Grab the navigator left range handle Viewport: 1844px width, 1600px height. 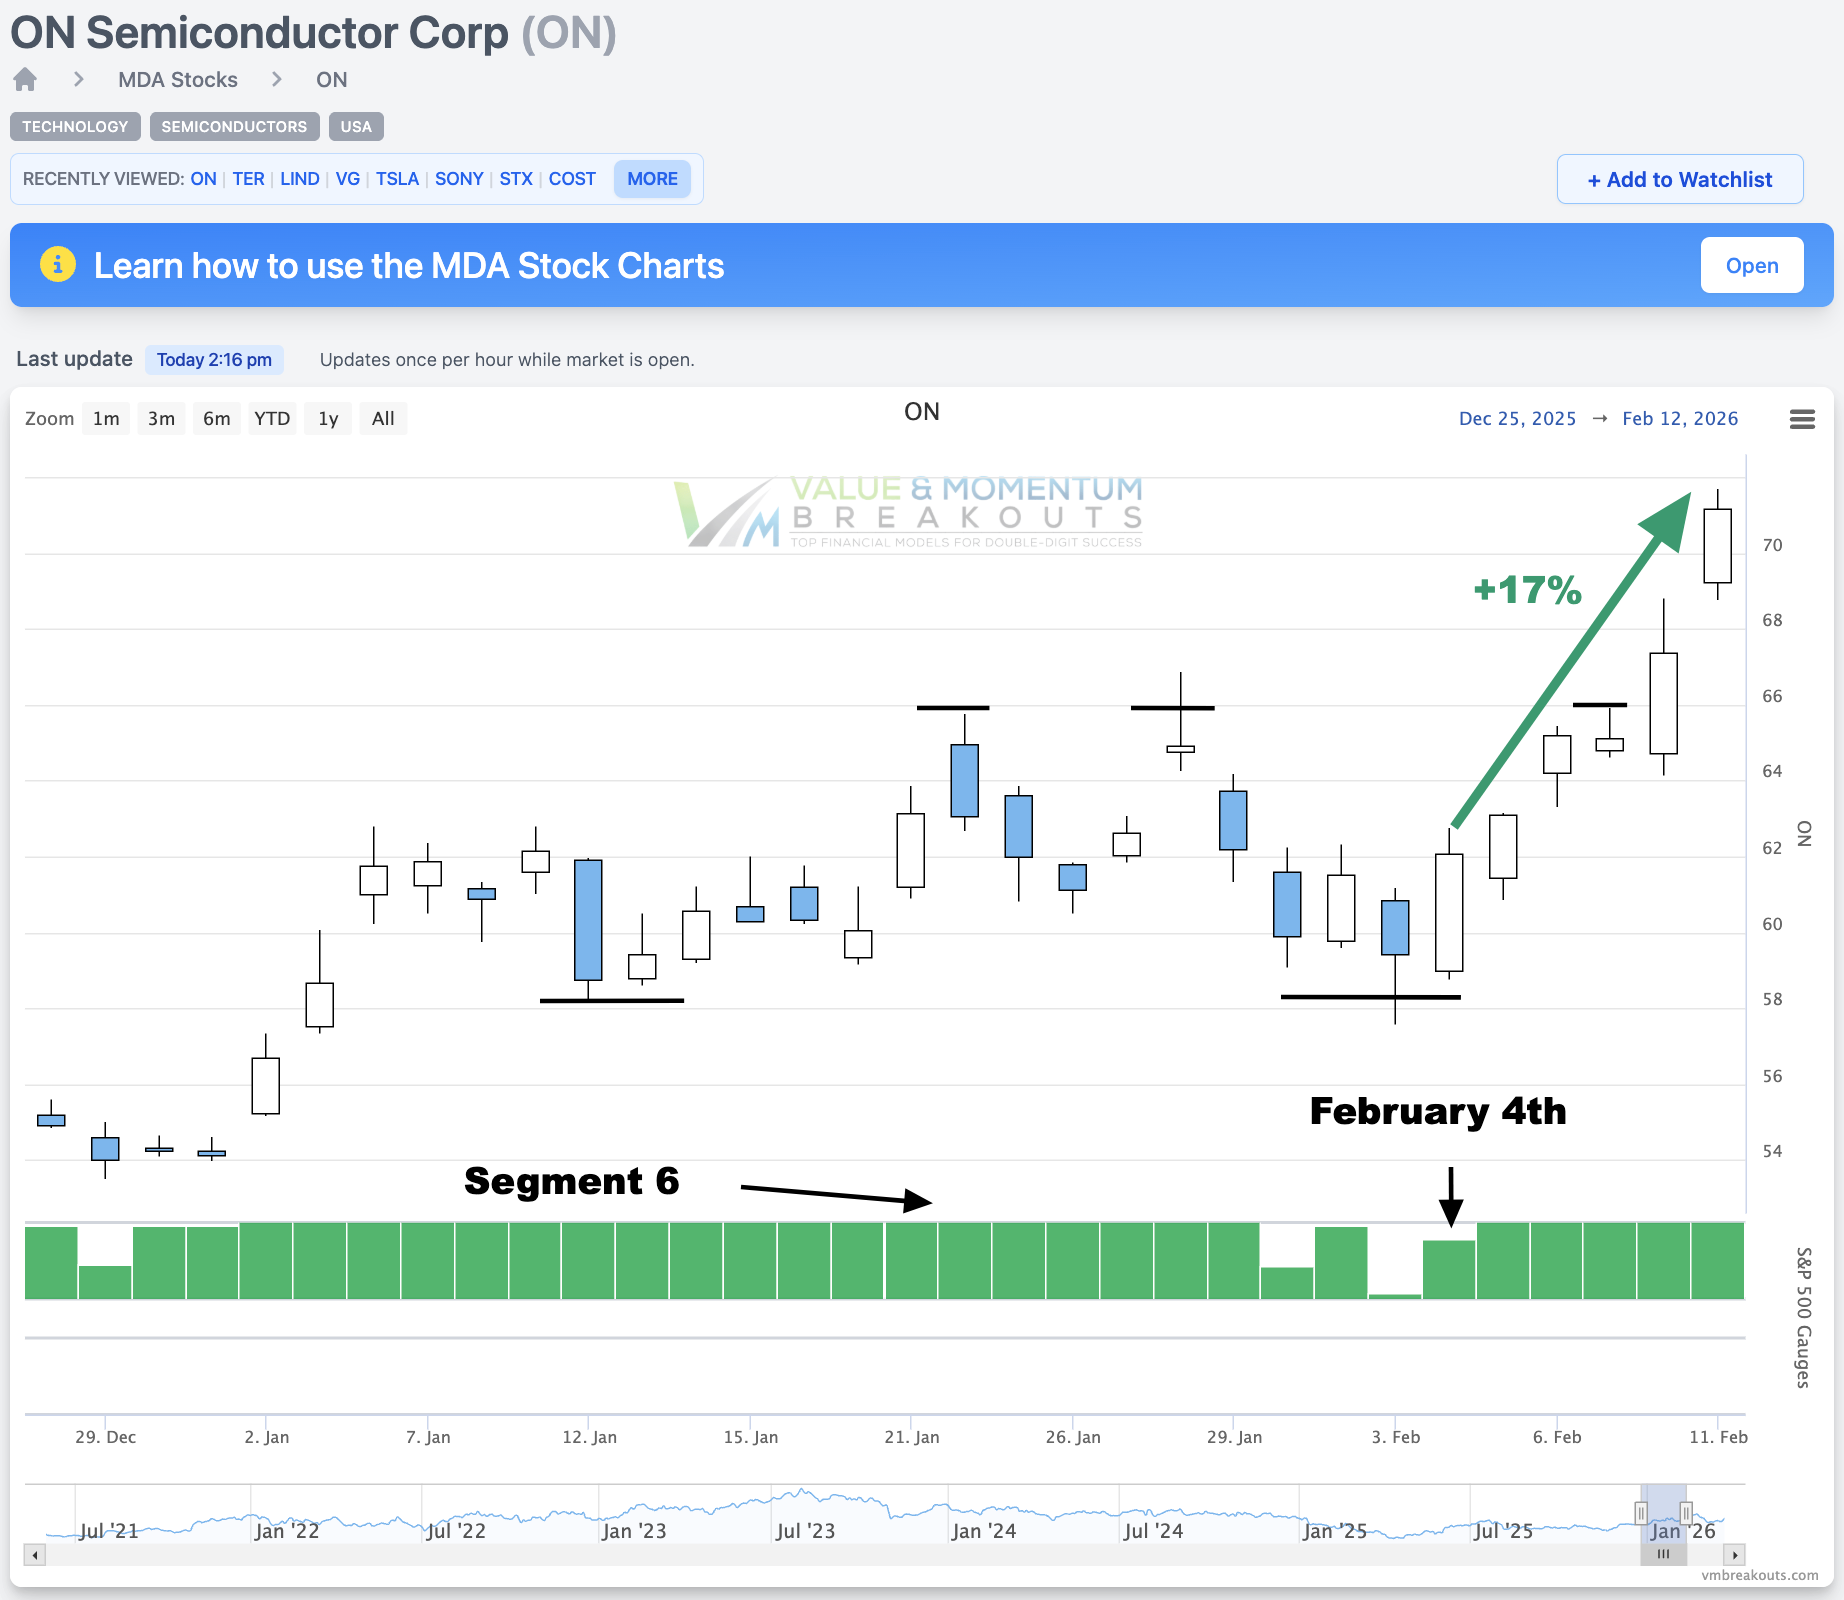pyautogui.click(x=1641, y=1513)
